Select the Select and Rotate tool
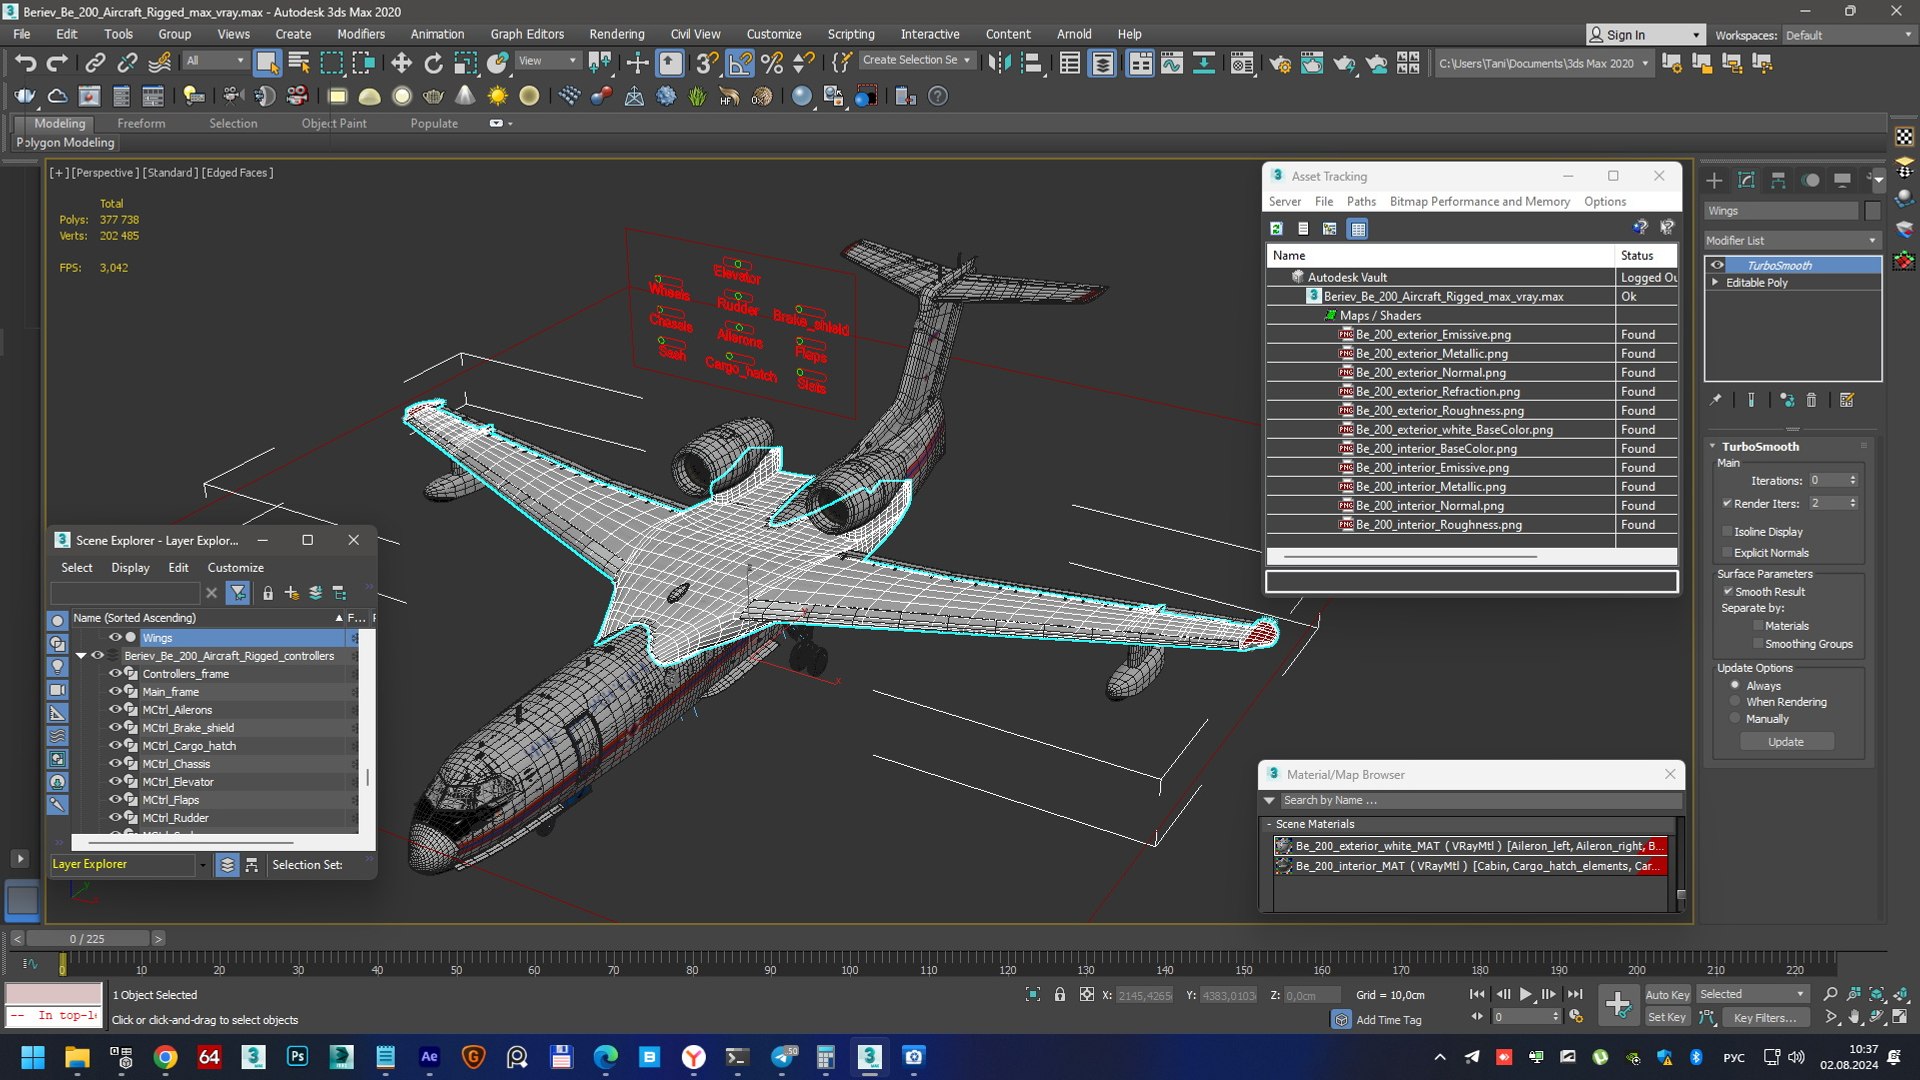Screen dimensions: 1920x1080 click(433, 63)
